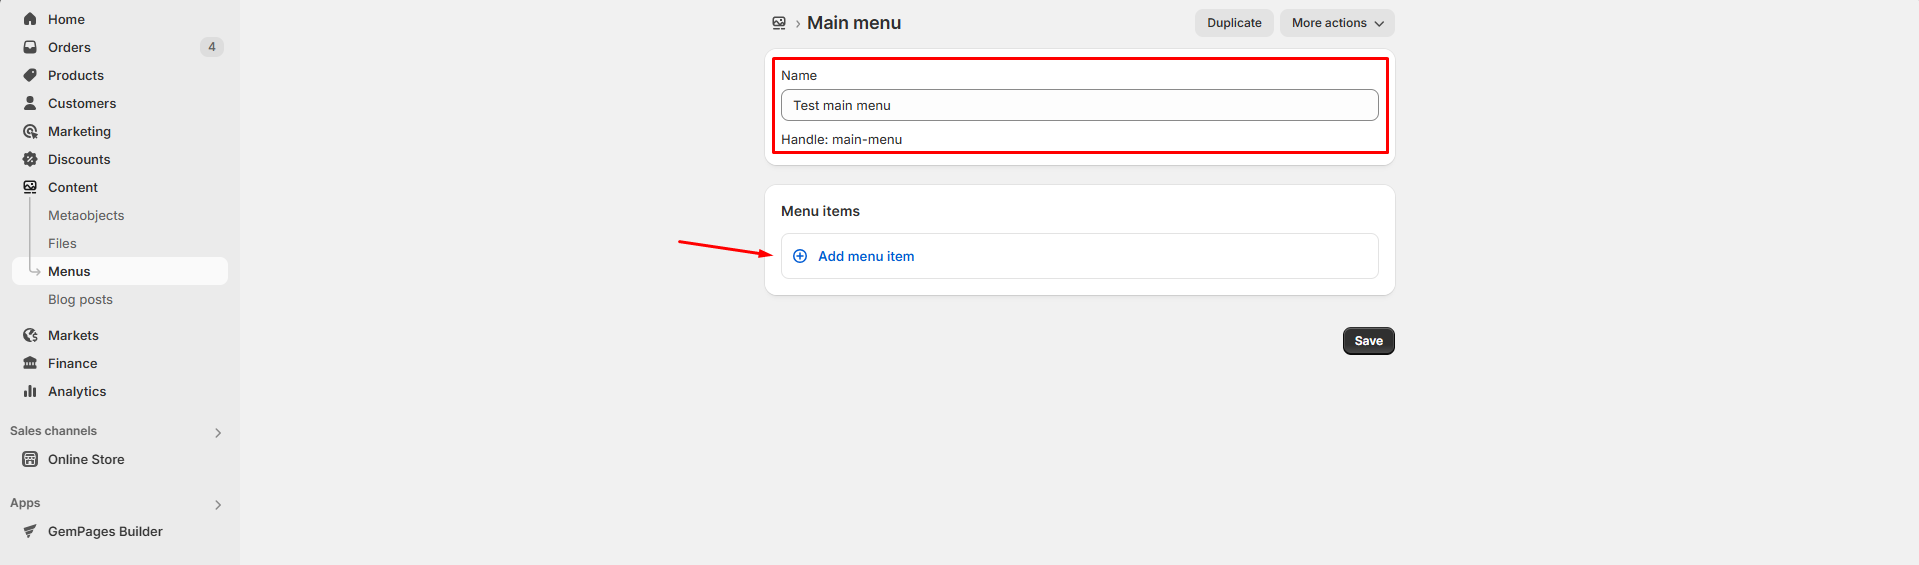Click the Customers person icon
Viewport: 1919px width, 565px height.
30,103
